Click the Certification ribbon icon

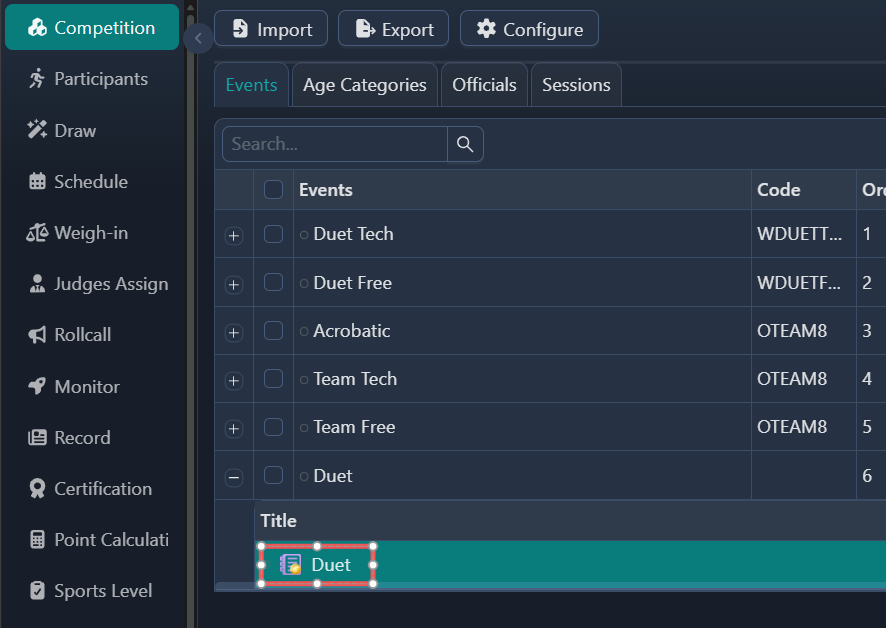pos(37,488)
